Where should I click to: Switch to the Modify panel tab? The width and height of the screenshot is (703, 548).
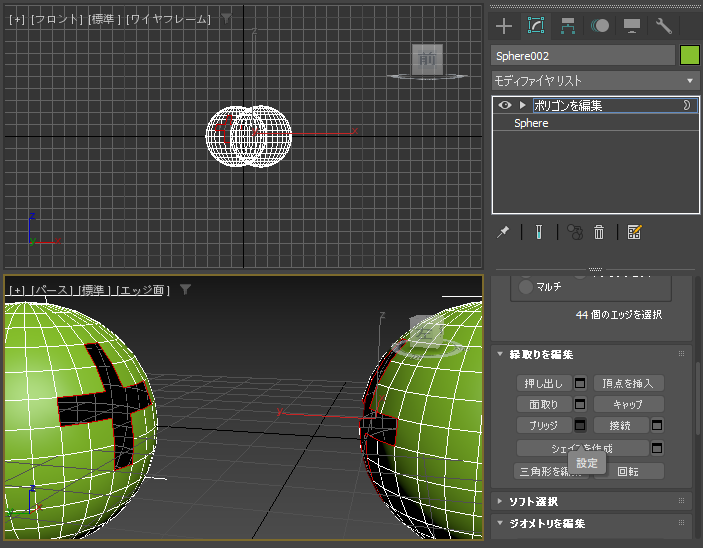click(536, 26)
